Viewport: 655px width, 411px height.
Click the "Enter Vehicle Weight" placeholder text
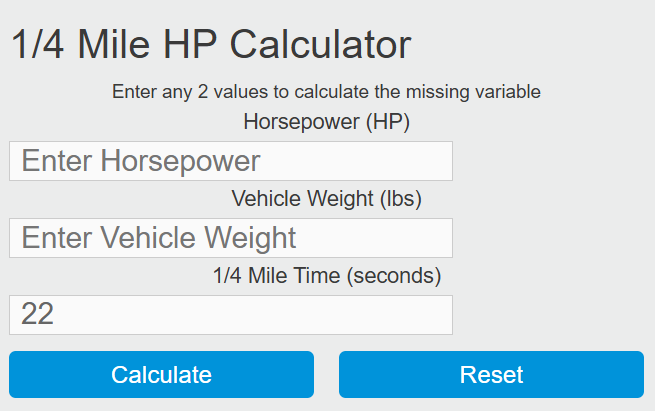pyautogui.click(x=159, y=238)
